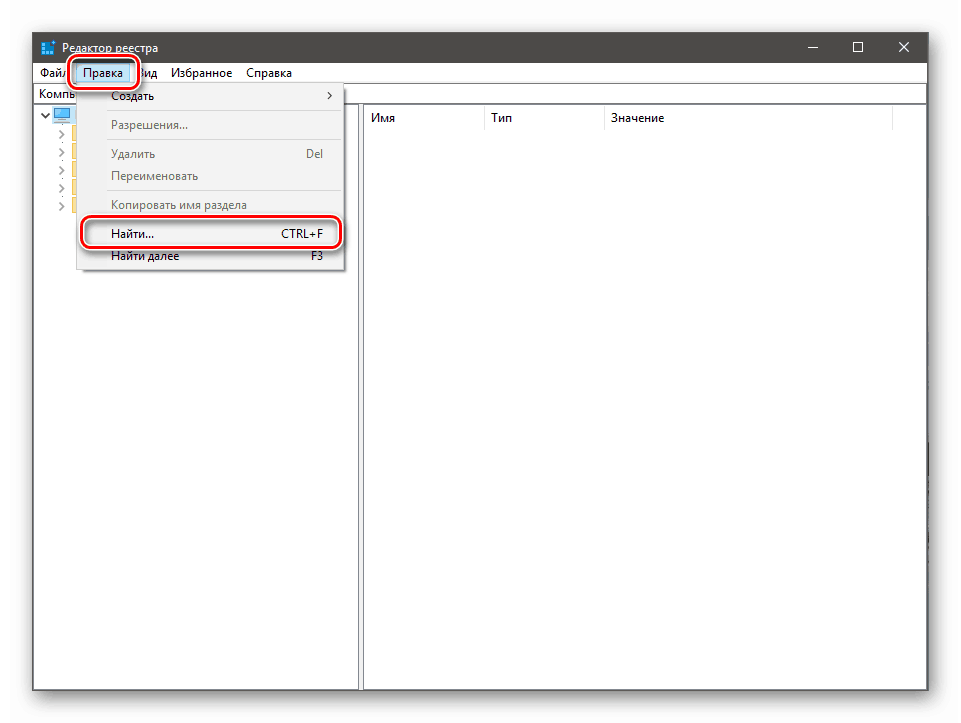Choose Найти далее menu entry
Screen dimensions: 961x723
coord(210,256)
